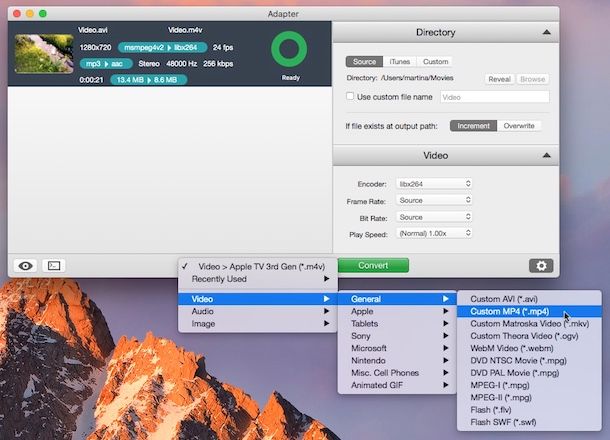610x440 pixels.
Task: Click the green Ready progress ring
Action: (x=292, y=50)
